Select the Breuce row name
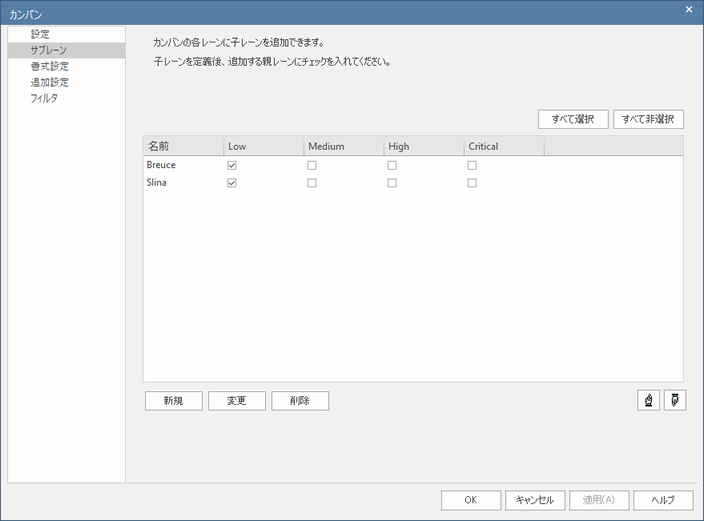 pyautogui.click(x=161, y=165)
